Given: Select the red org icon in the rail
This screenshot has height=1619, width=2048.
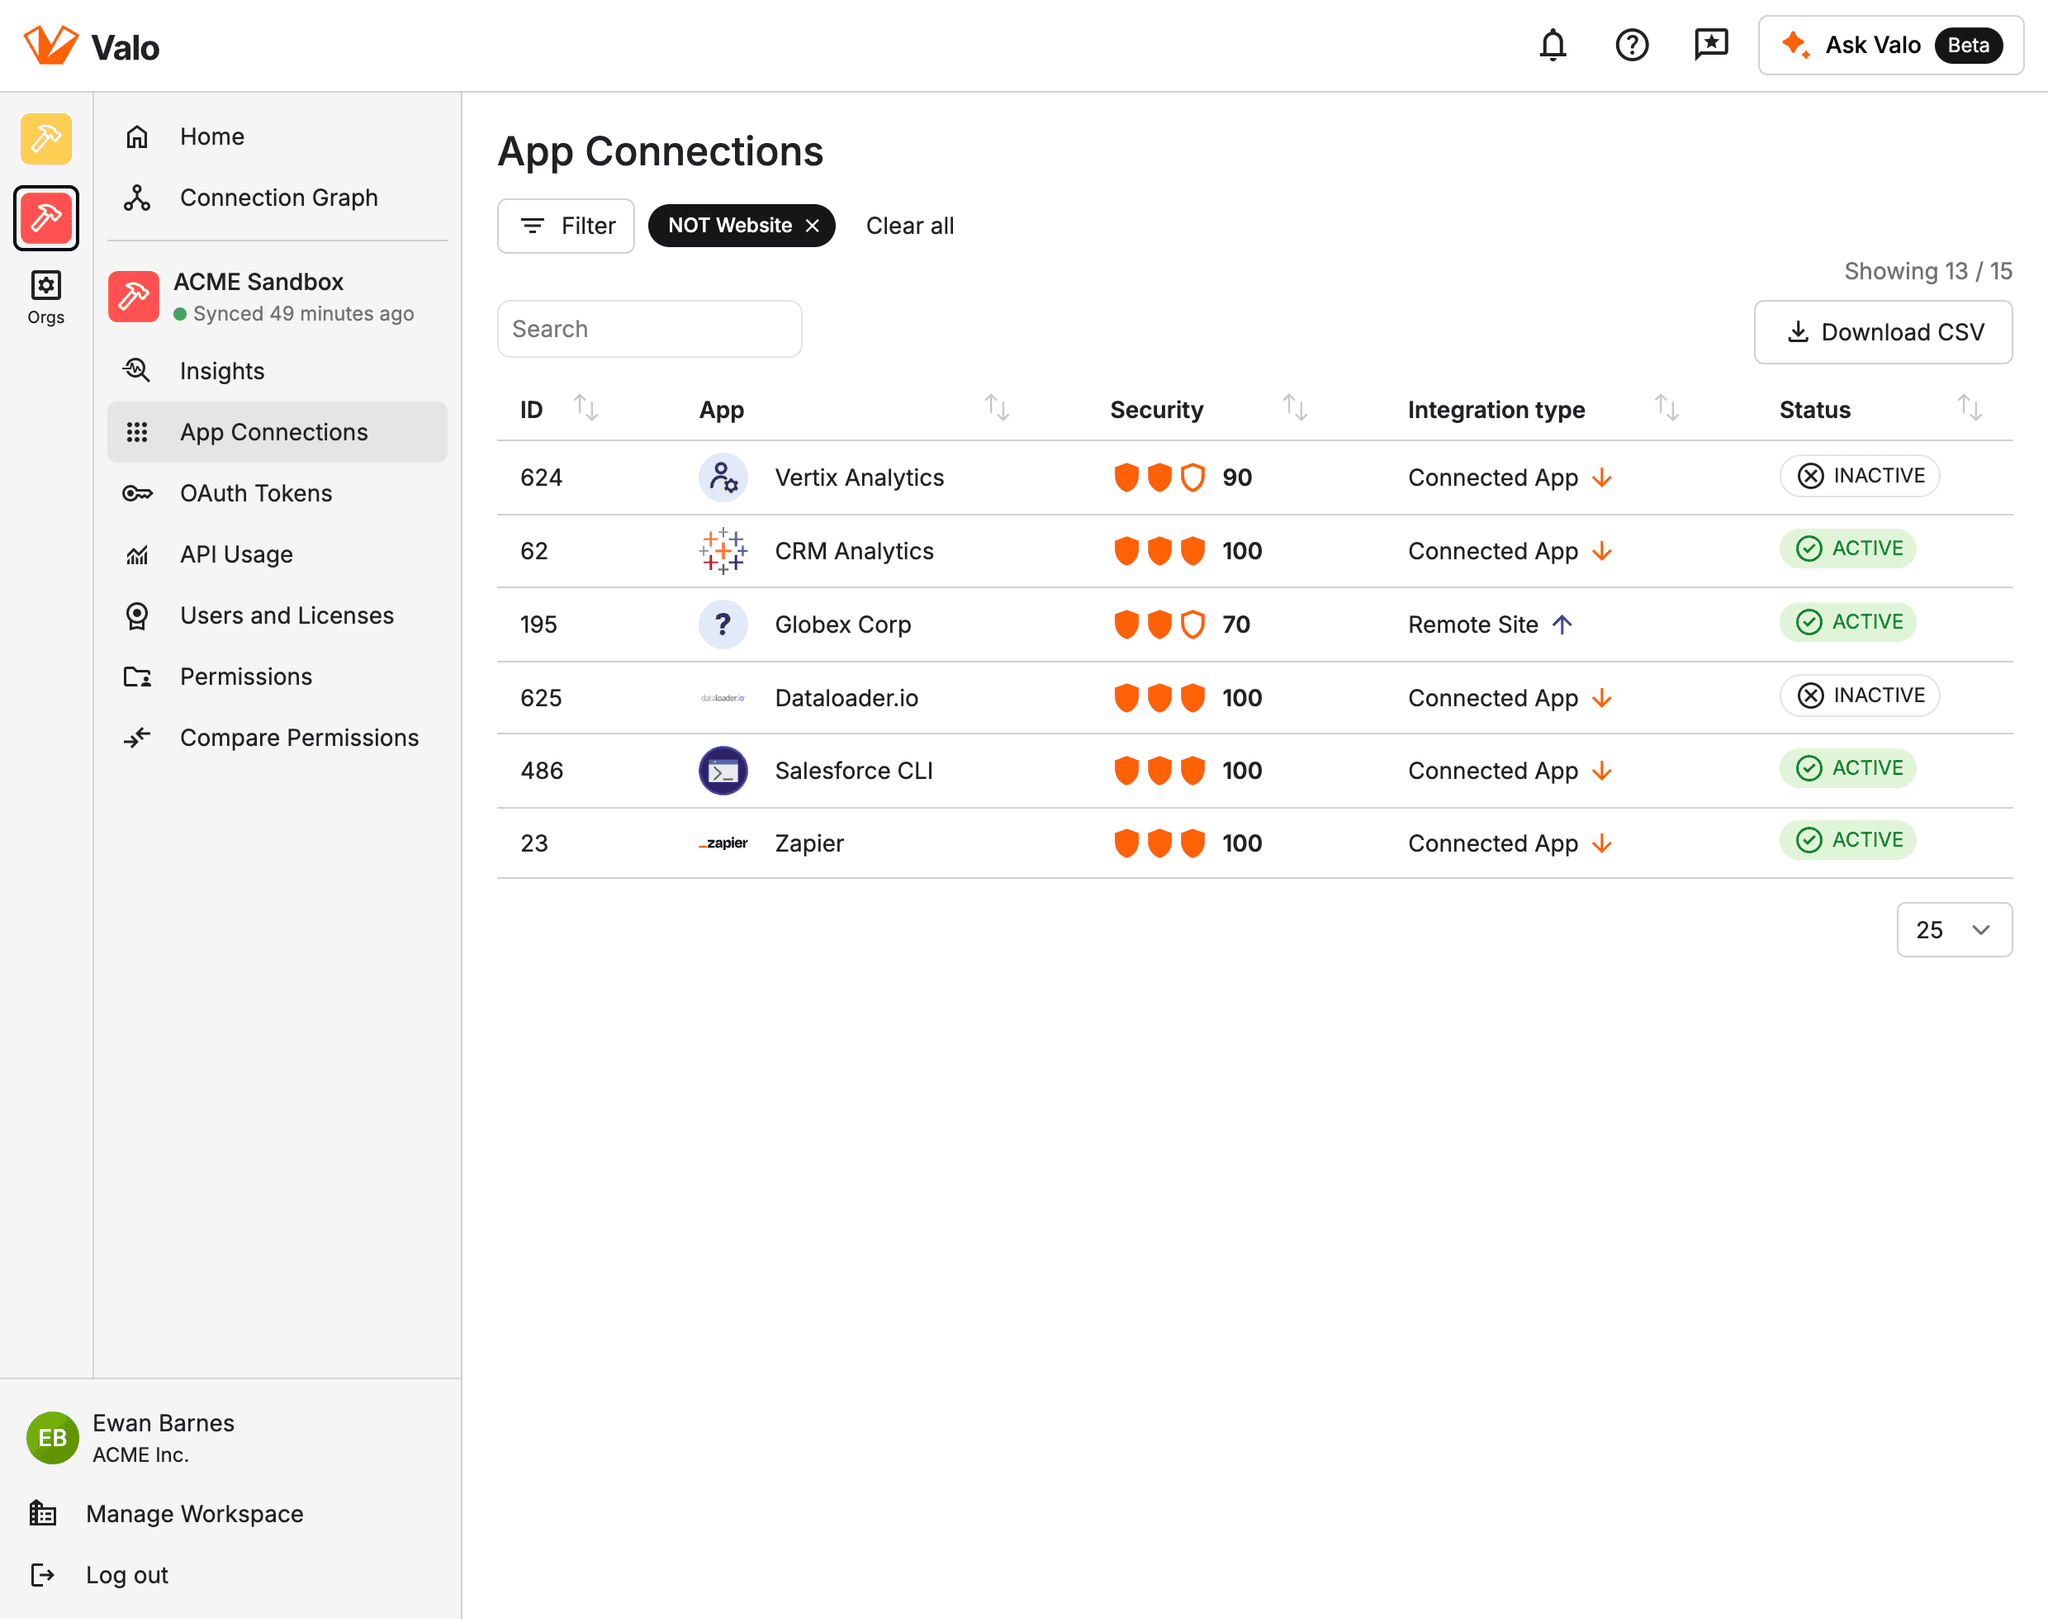Looking at the screenshot, I should (46, 217).
